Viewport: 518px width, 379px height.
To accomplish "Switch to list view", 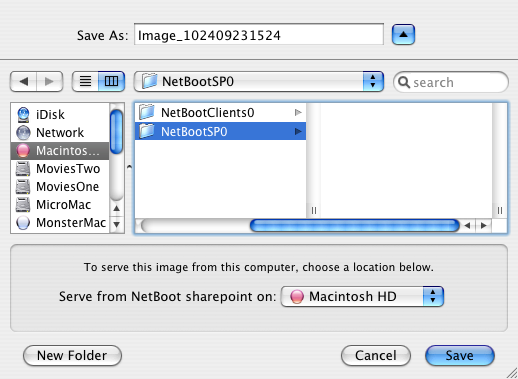I will [85, 81].
